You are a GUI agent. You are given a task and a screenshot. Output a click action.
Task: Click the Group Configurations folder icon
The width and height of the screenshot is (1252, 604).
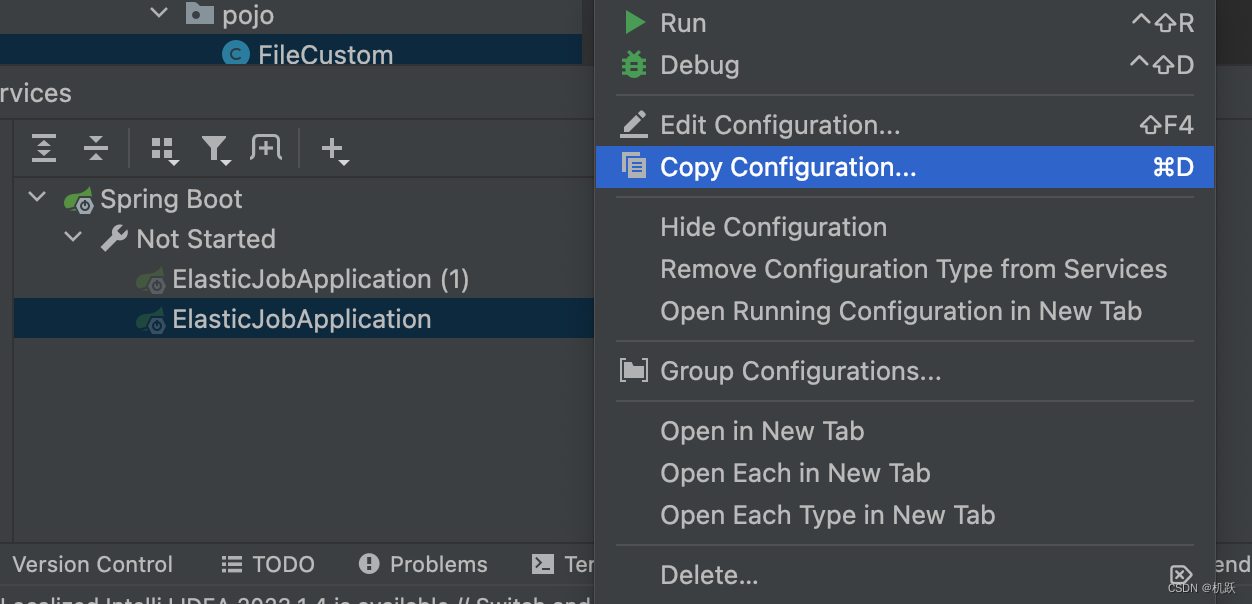[633, 371]
